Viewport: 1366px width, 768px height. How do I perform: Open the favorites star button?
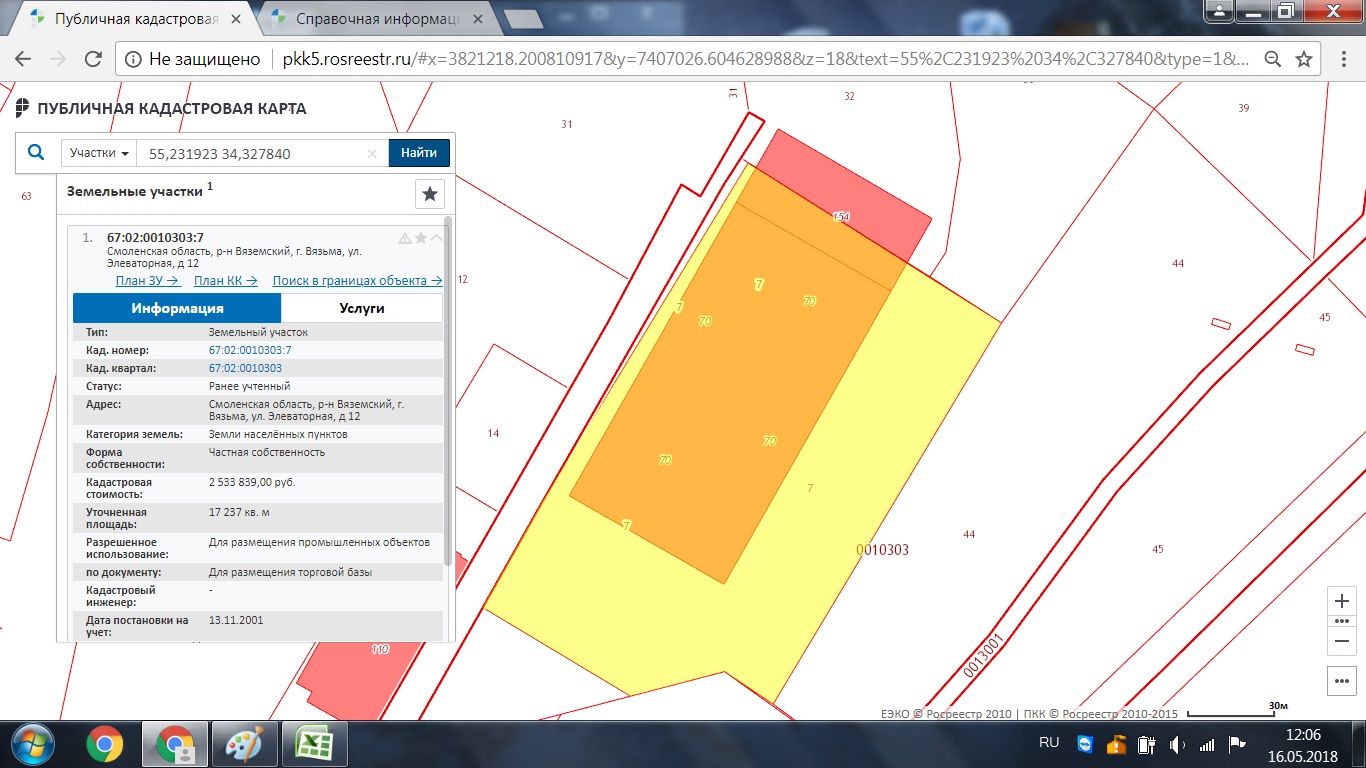pos(430,194)
